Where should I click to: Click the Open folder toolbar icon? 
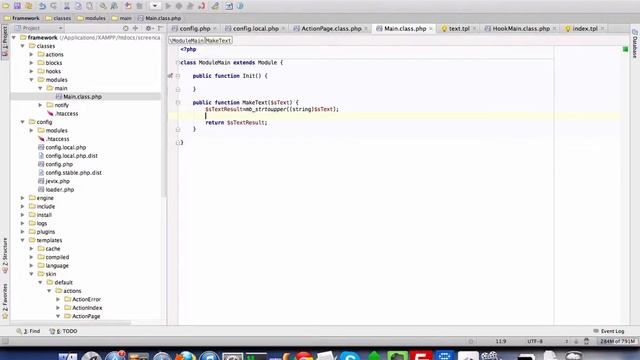click(6, 6)
